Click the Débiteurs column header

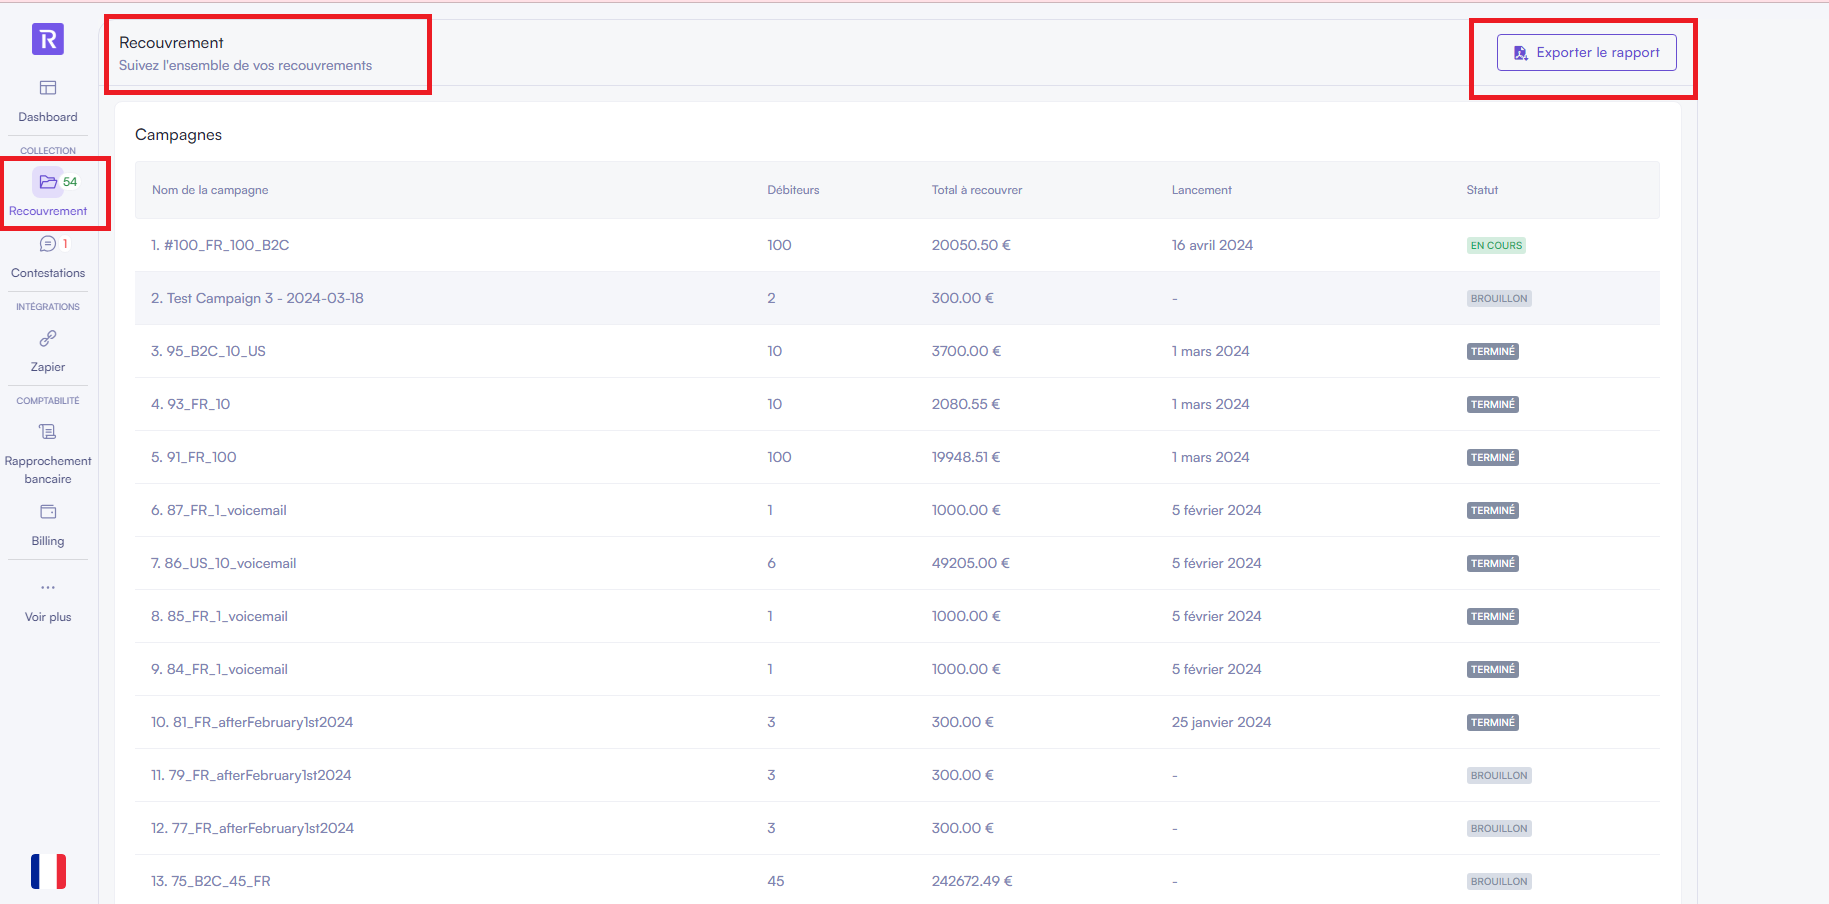(793, 190)
